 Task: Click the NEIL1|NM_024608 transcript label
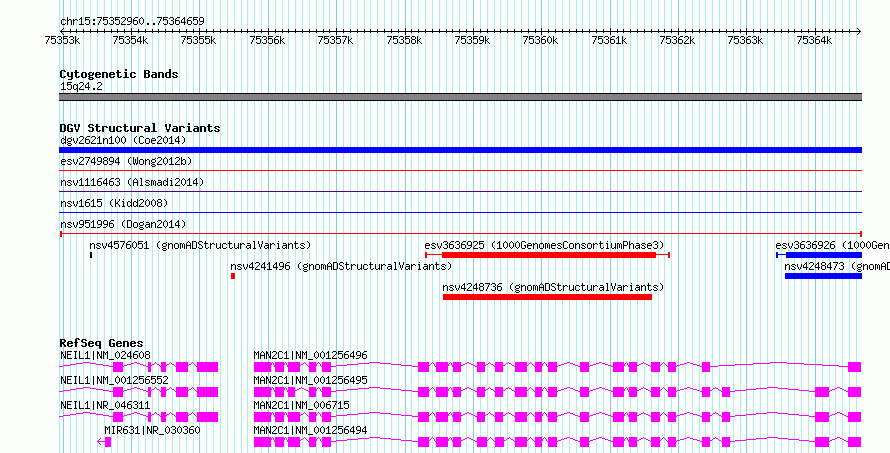coord(105,356)
